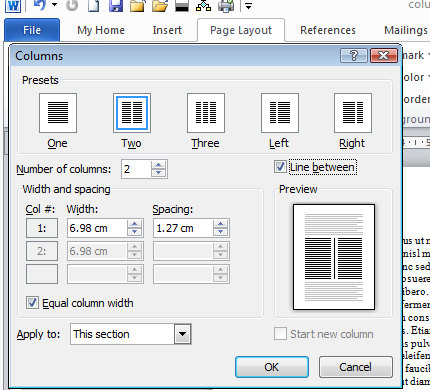
Task: Choose the Right column preset
Action: pos(353,113)
